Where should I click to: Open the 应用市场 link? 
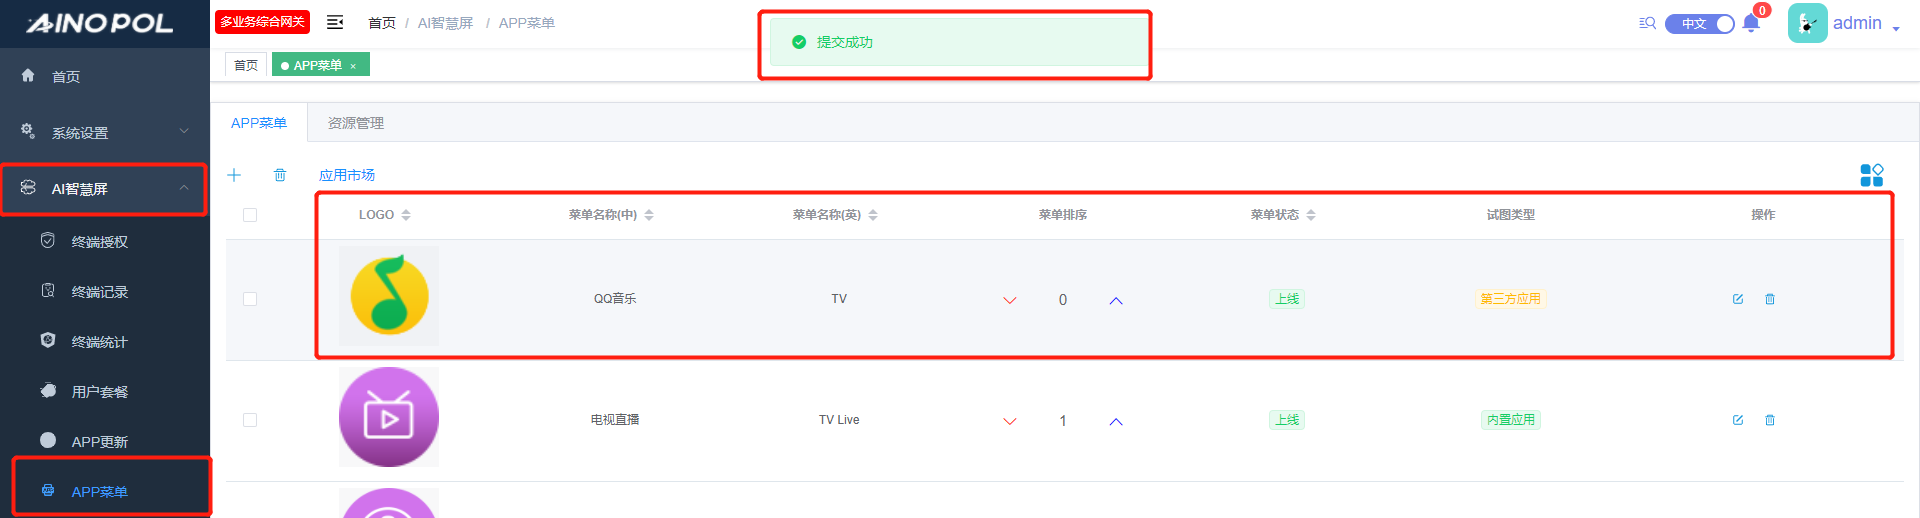(346, 175)
